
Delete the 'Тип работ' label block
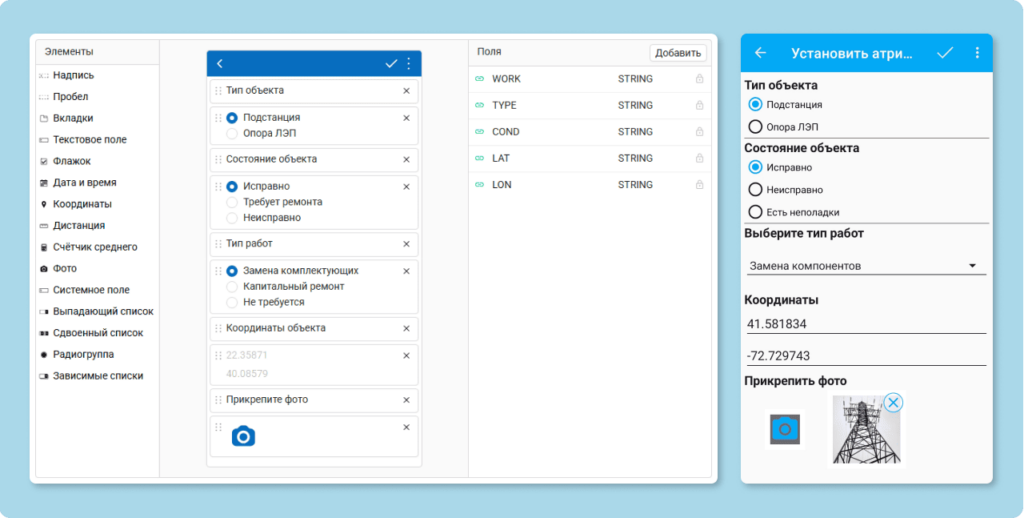coord(406,243)
